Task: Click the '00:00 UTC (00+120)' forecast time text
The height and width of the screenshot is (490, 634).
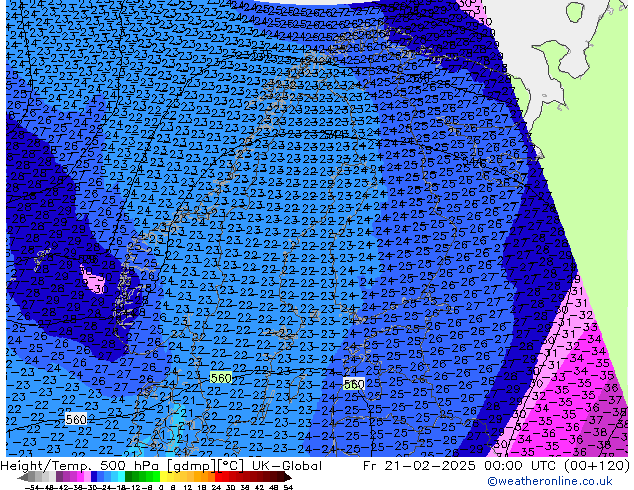Action: [557, 466]
